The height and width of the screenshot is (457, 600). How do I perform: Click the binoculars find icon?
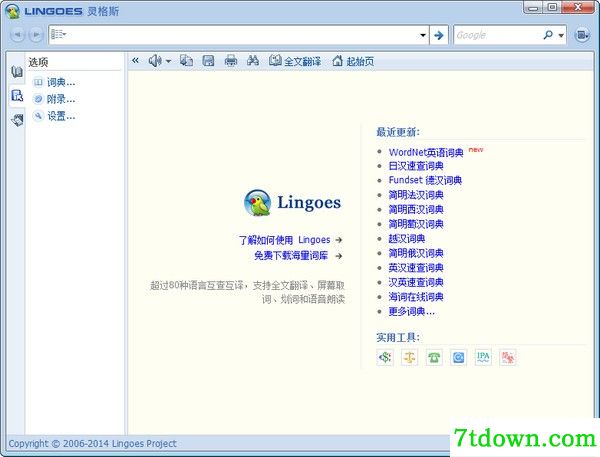pyautogui.click(x=253, y=60)
